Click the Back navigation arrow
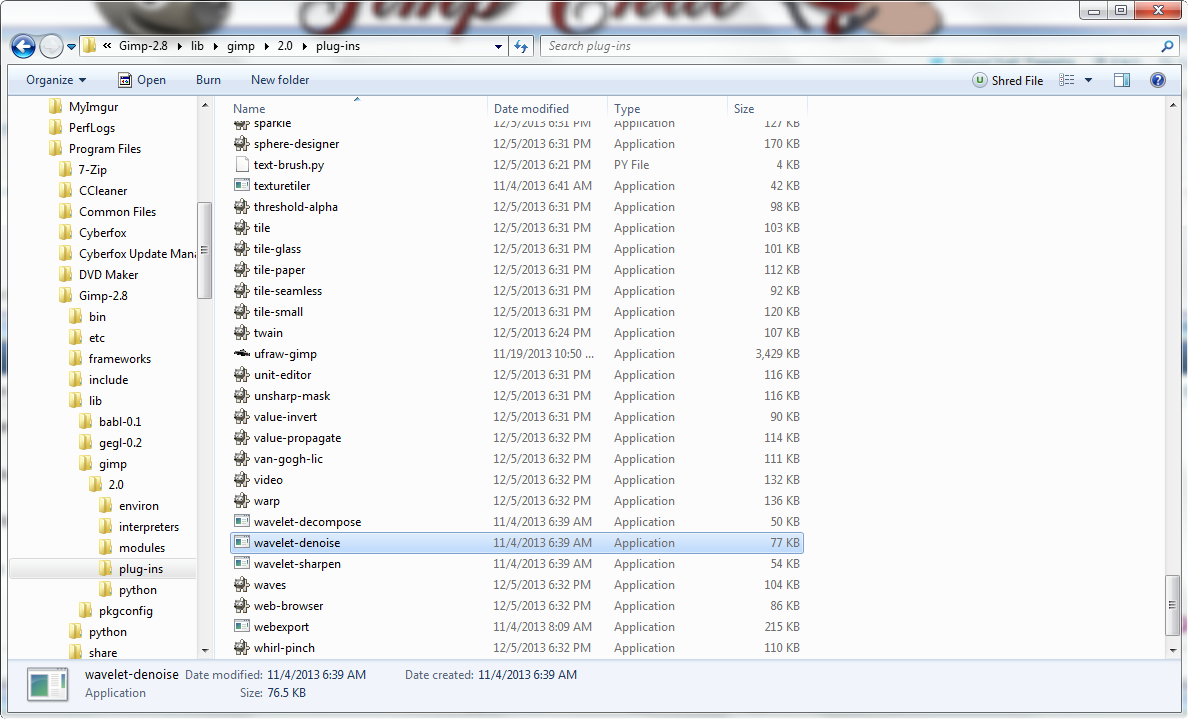Image resolution: width=1189 pixels, height=720 pixels. (23, 46)
